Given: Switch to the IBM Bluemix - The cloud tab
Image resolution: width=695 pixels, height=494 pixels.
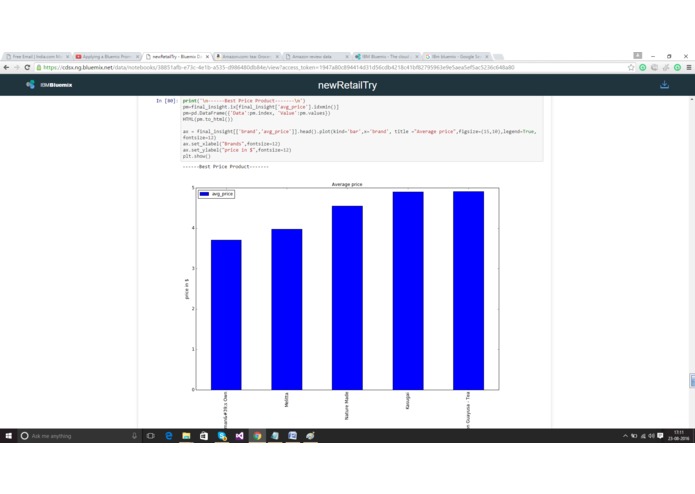Looking at the screenshot, I should click(x=386, y=57).
